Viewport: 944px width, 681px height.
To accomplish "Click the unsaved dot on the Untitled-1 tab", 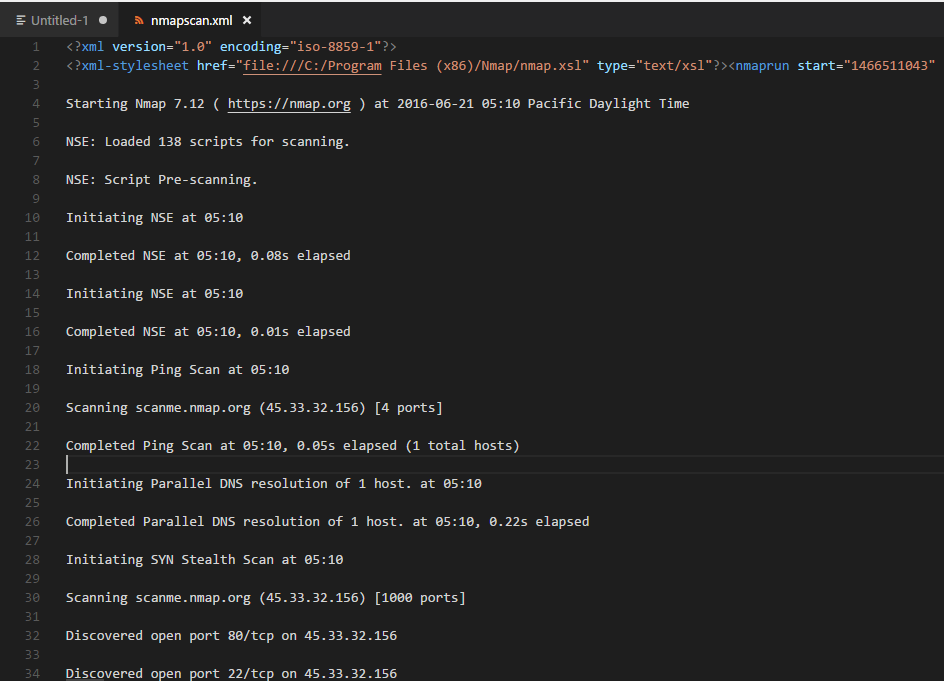I will coord(103,20).
